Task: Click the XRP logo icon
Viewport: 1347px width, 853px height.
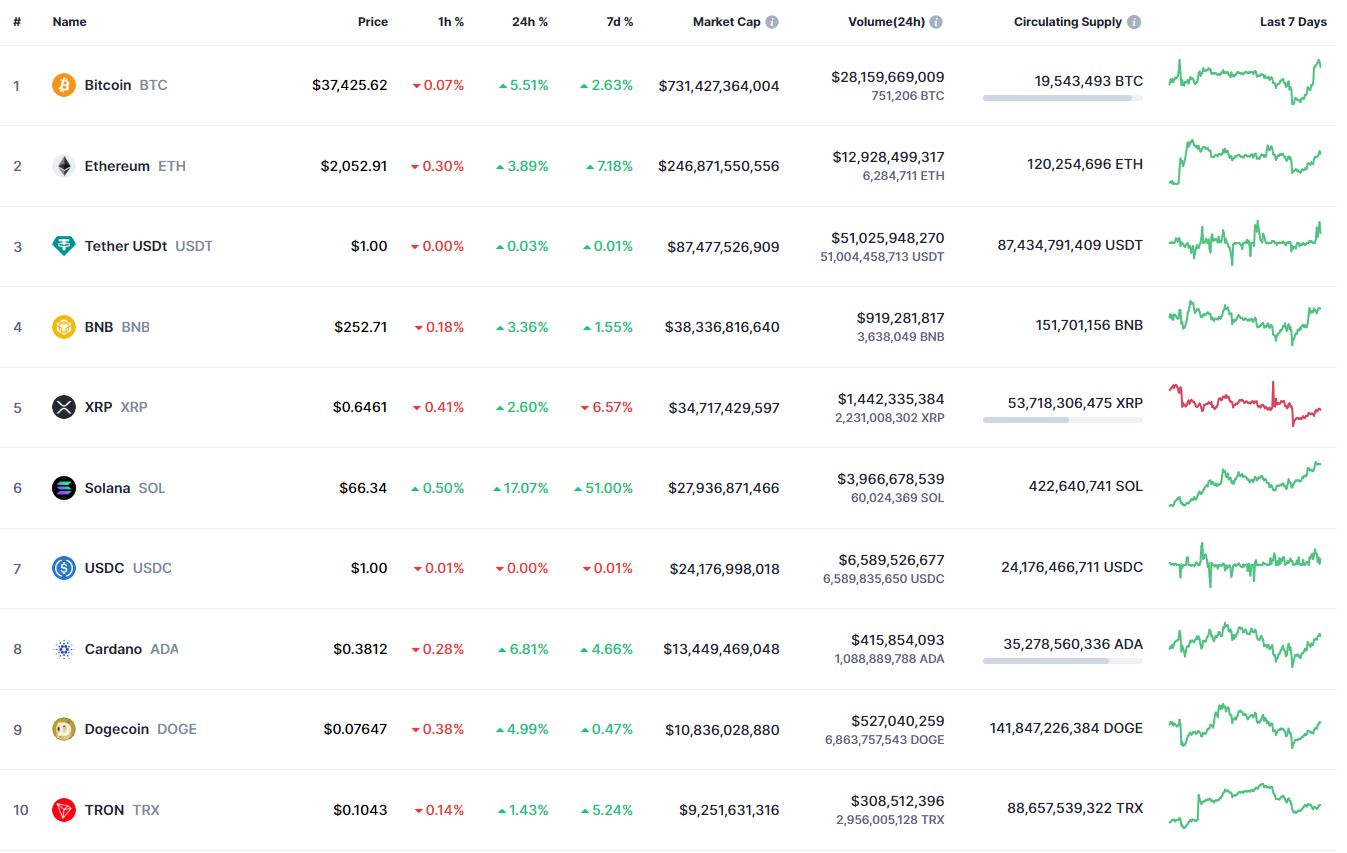Action: [64, 407]
